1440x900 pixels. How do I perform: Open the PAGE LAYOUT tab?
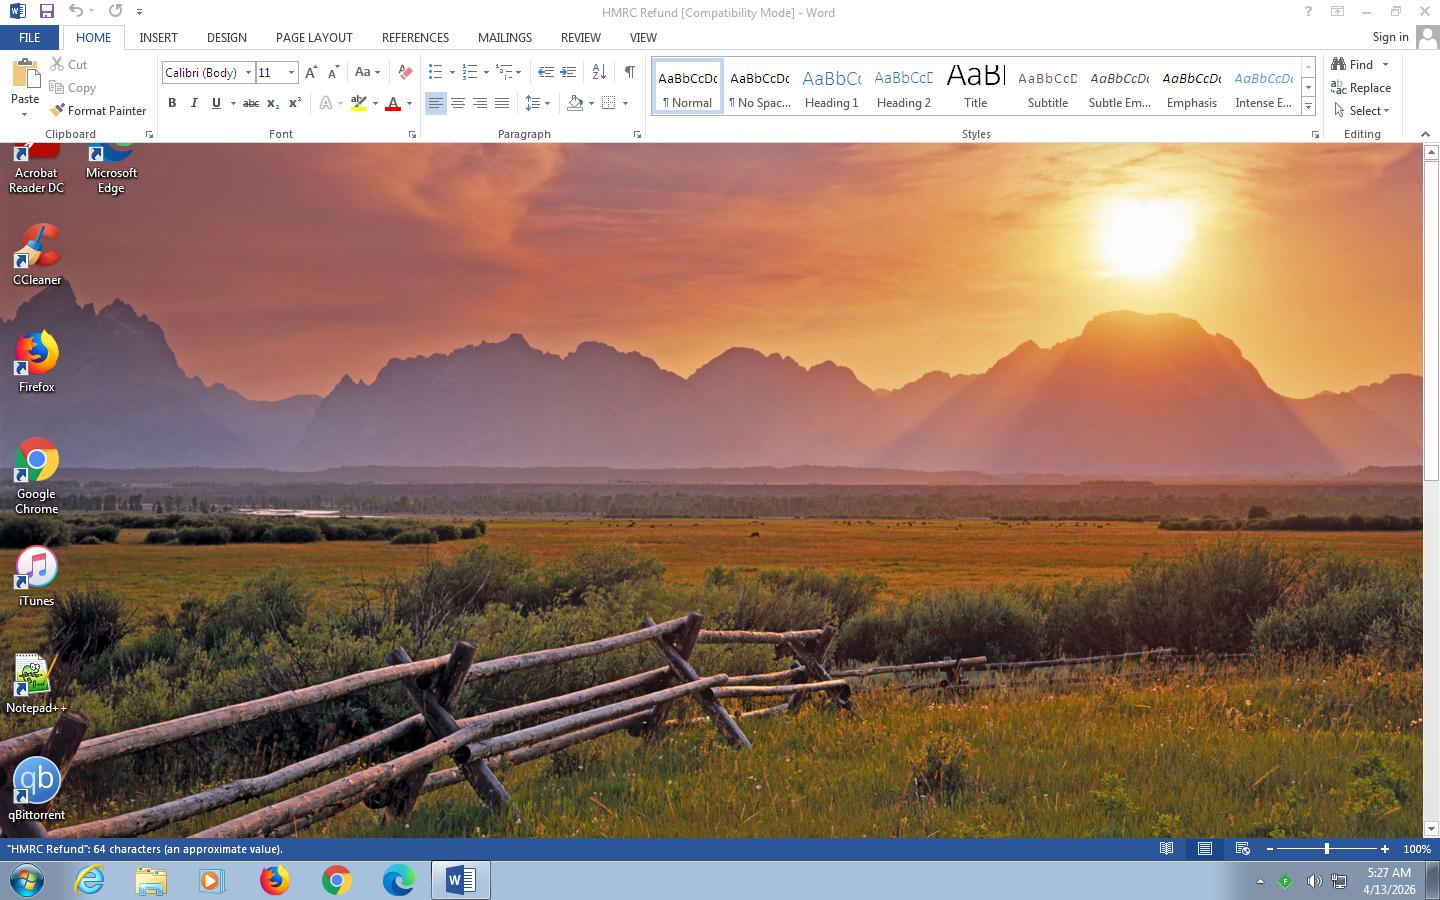pyautogui.click(x=314, y=37)
